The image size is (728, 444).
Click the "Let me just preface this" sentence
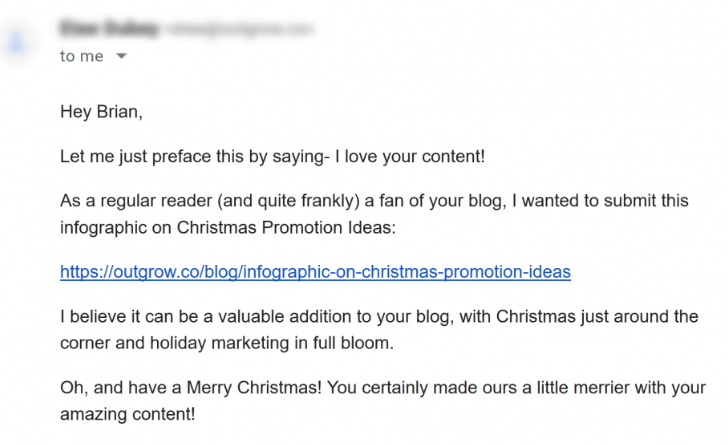[x=272, y=157]
